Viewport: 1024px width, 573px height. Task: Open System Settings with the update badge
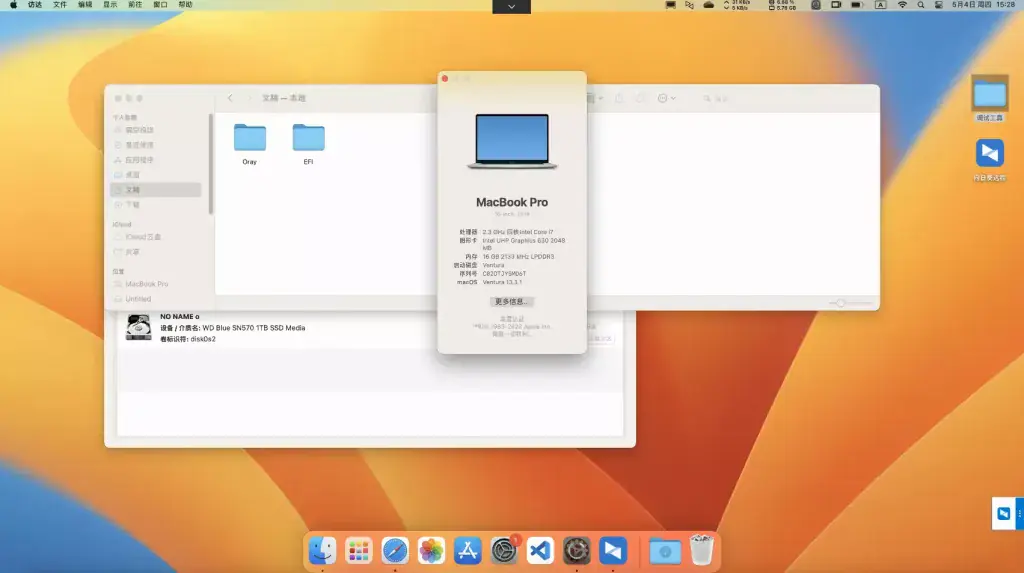(504, 551)
